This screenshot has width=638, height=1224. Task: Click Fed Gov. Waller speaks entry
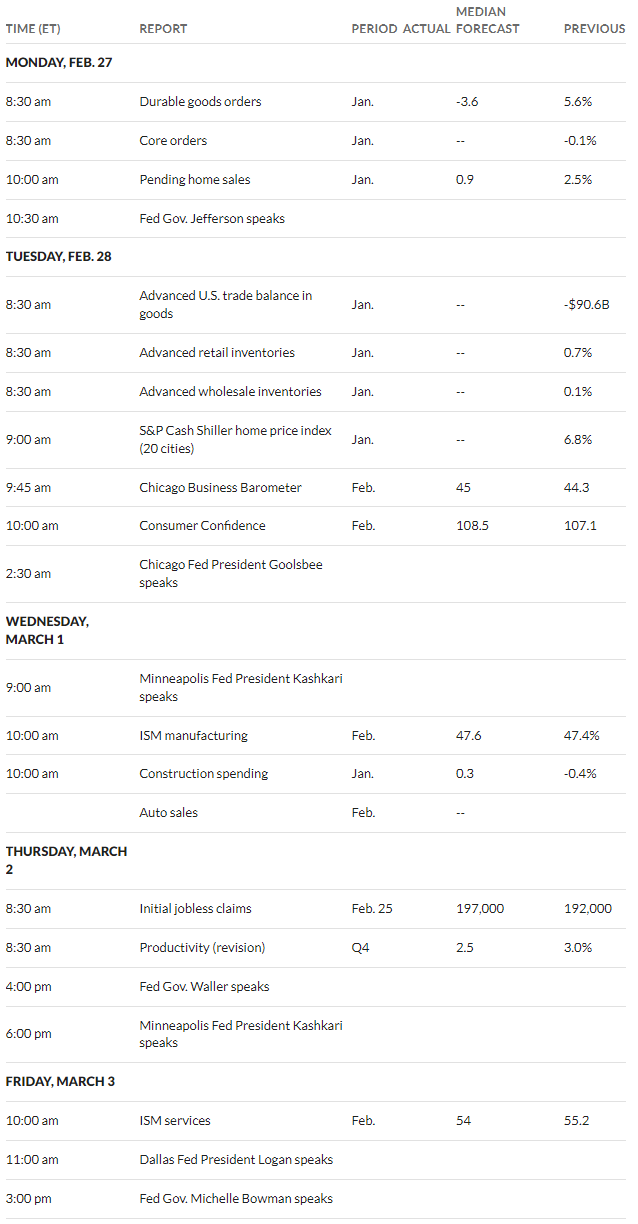click(x=204, y=987)
